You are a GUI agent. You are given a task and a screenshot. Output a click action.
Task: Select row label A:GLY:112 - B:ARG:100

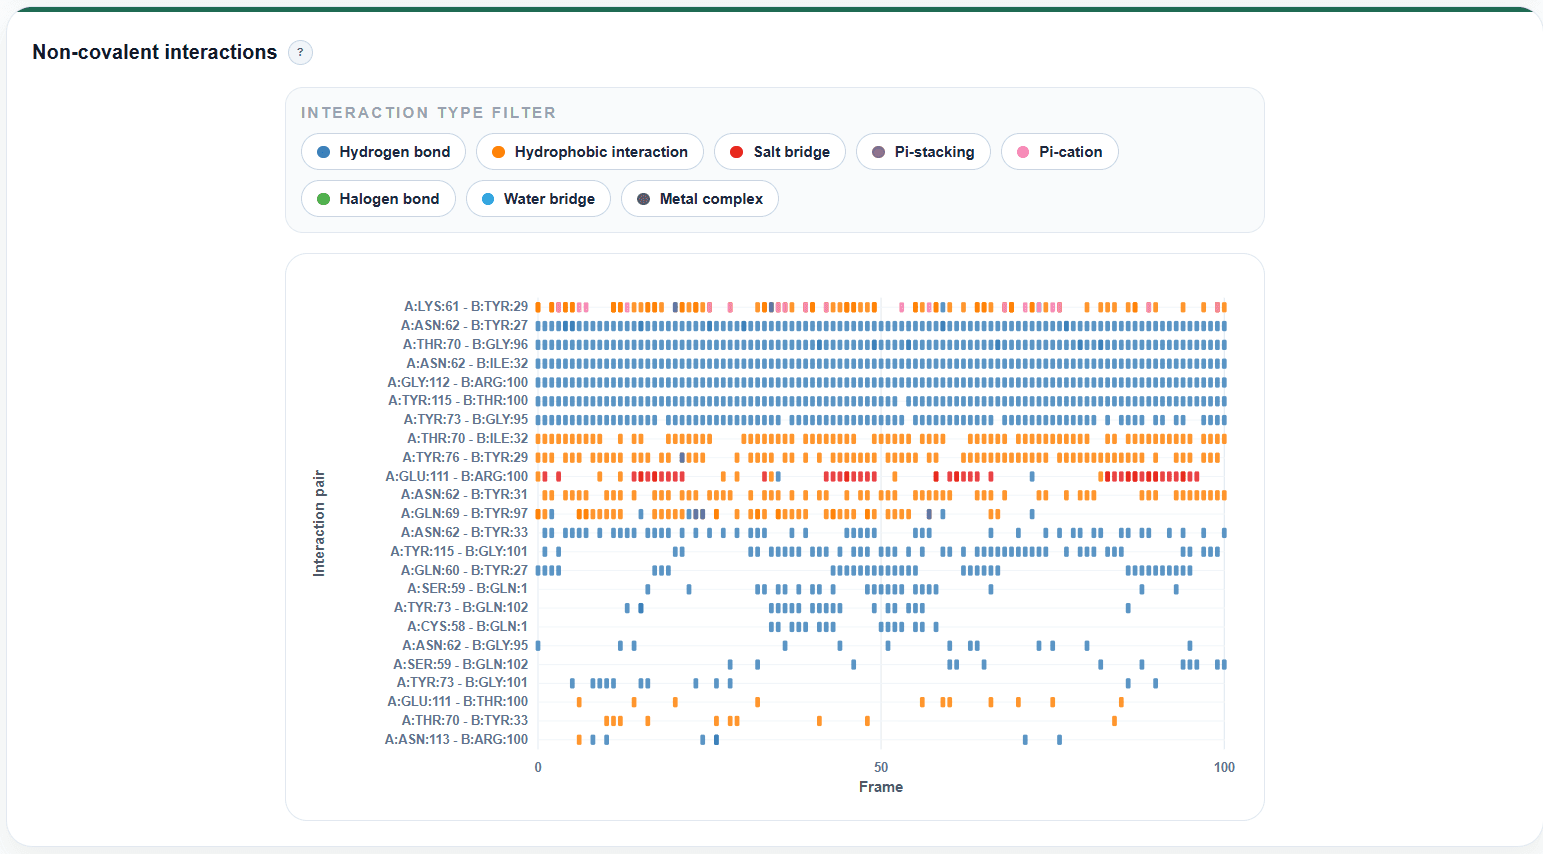pos(458,382)
